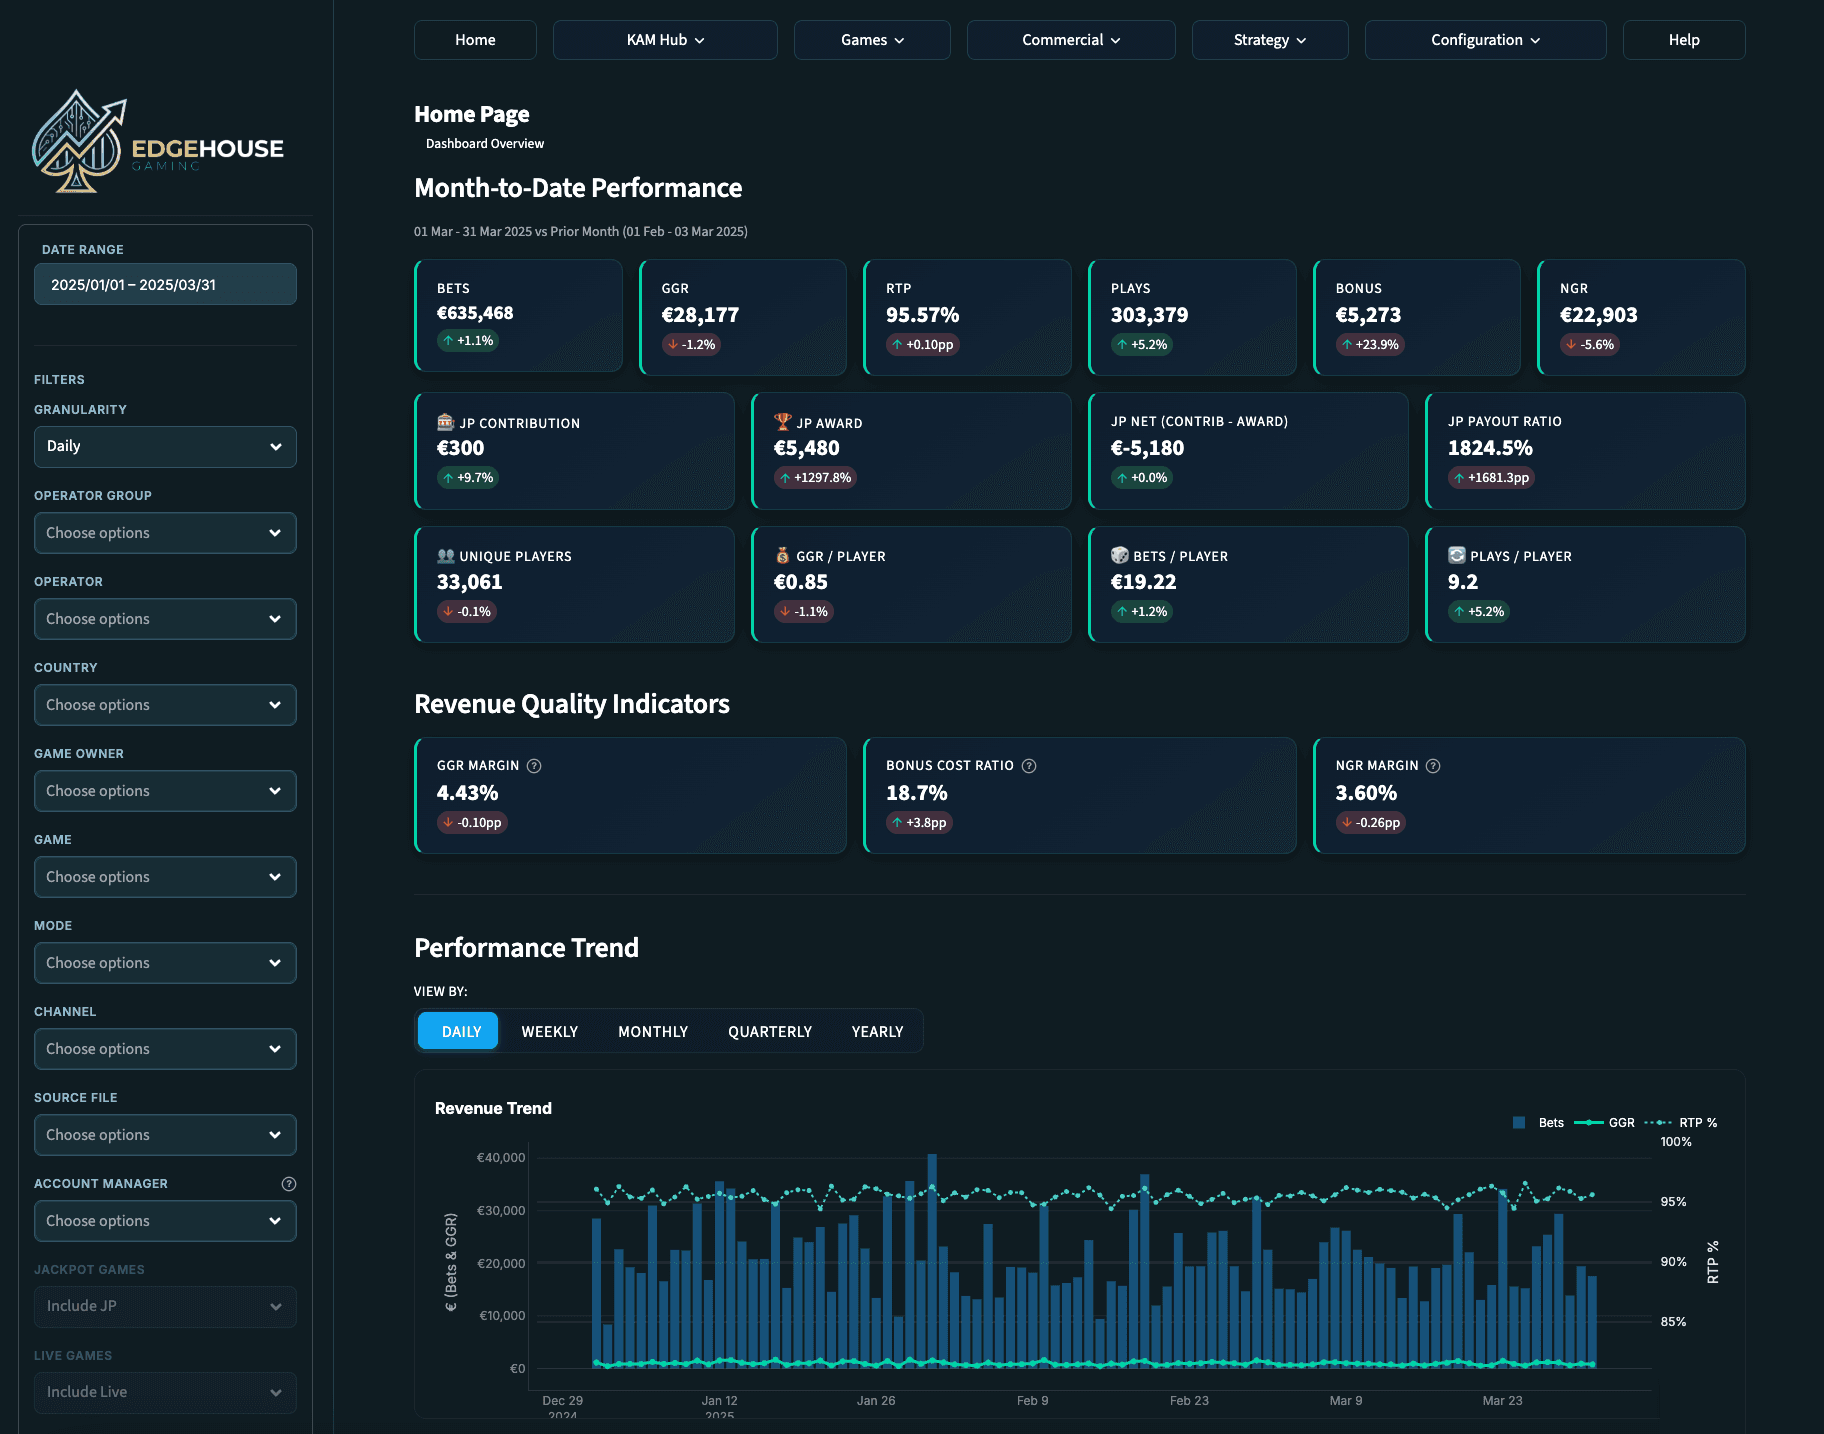The image size is (1824, 1434).
Task: Click the Account Manager help icon
Action: (289, 1184)
